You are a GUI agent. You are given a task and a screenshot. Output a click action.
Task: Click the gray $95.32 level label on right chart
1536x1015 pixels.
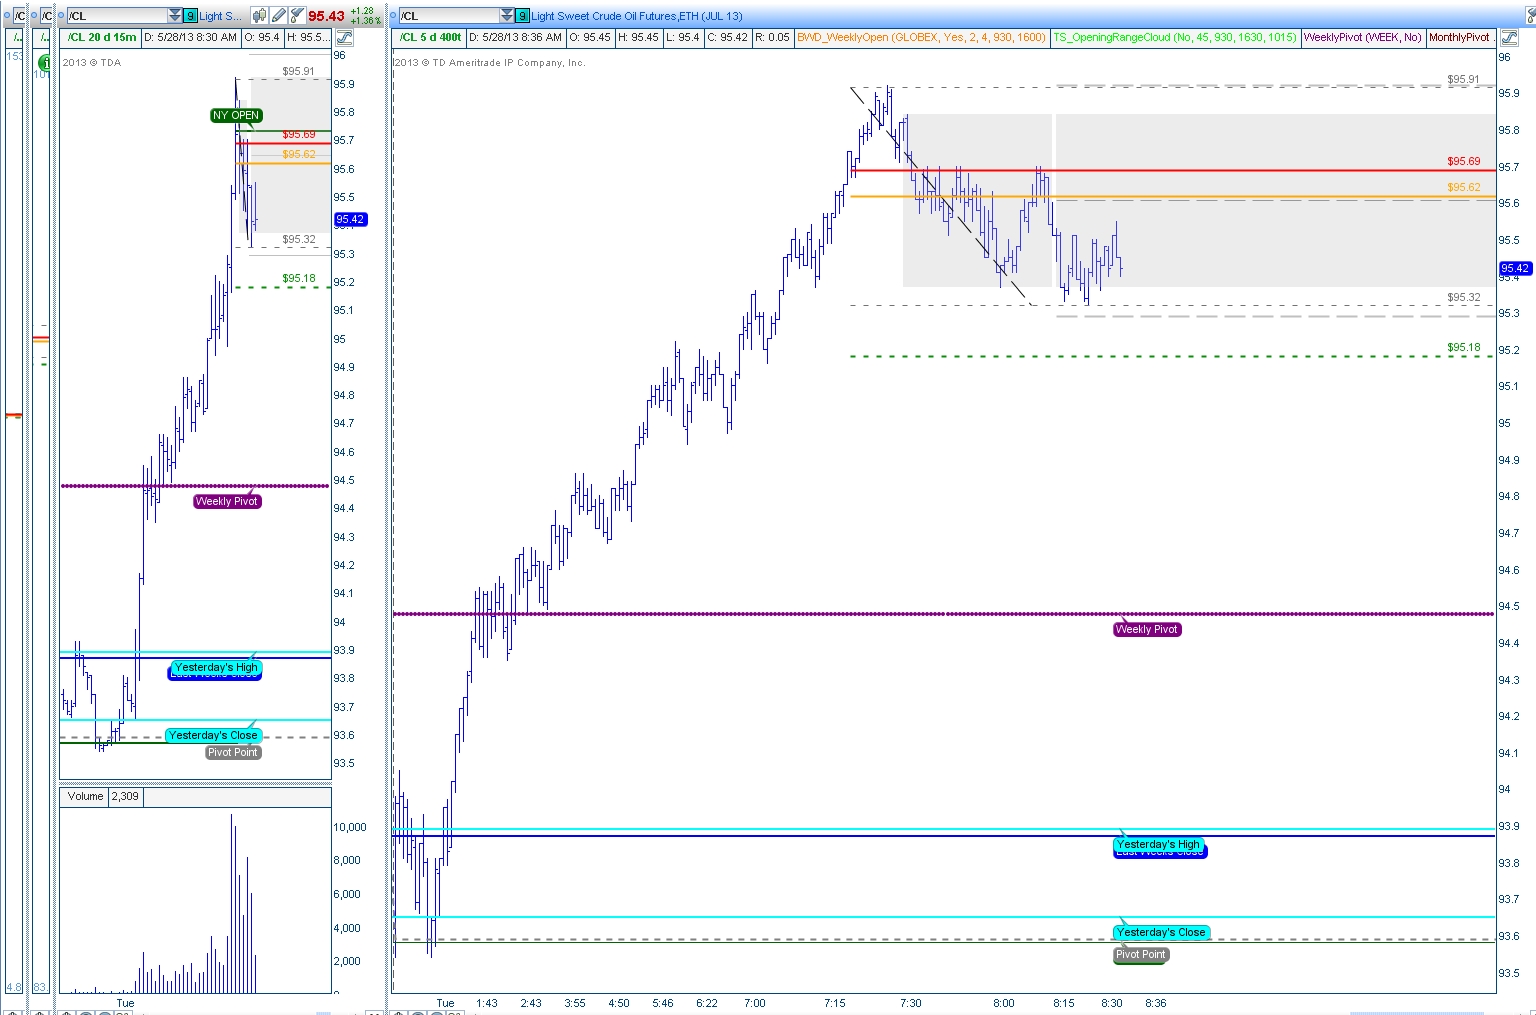[x=1464, y=297]
